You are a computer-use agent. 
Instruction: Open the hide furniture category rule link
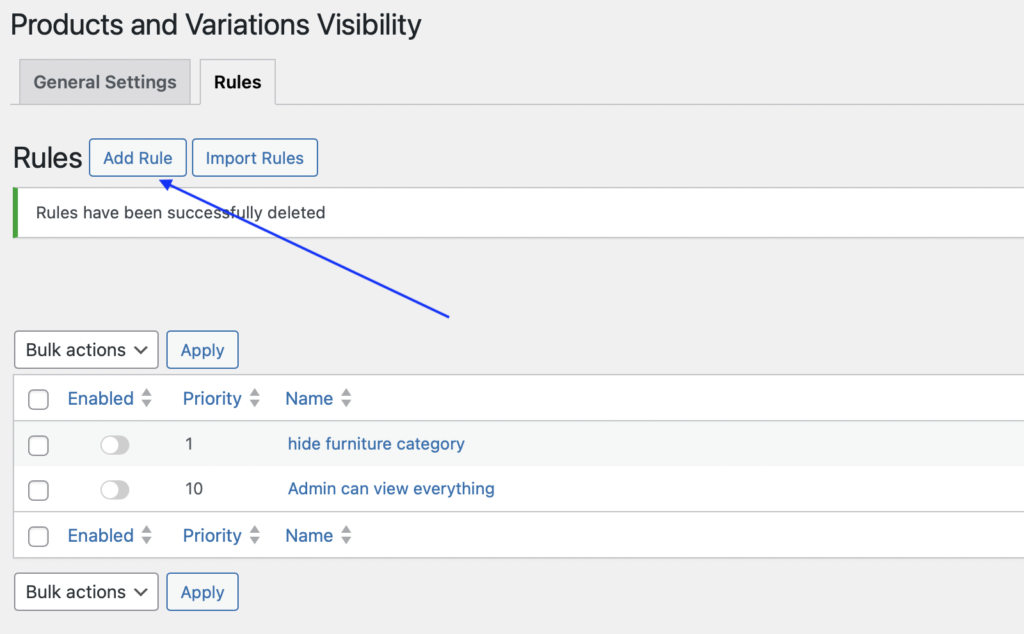[x=376, y=444]
